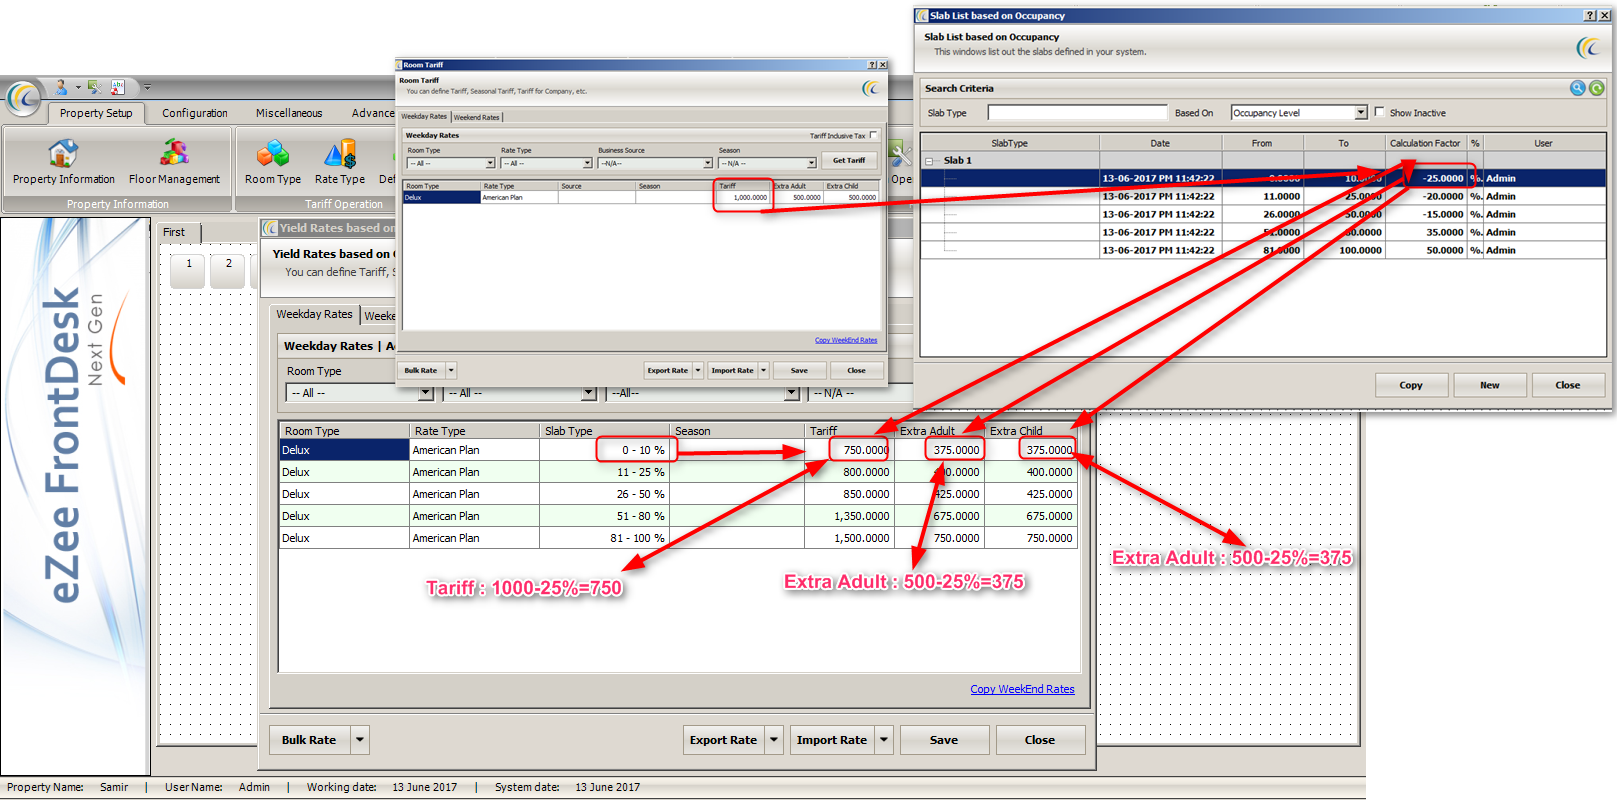Screen dimensions: 1617x800
Task: Select Weekend Rates tab in Room Tariff window
Action: 477,117
